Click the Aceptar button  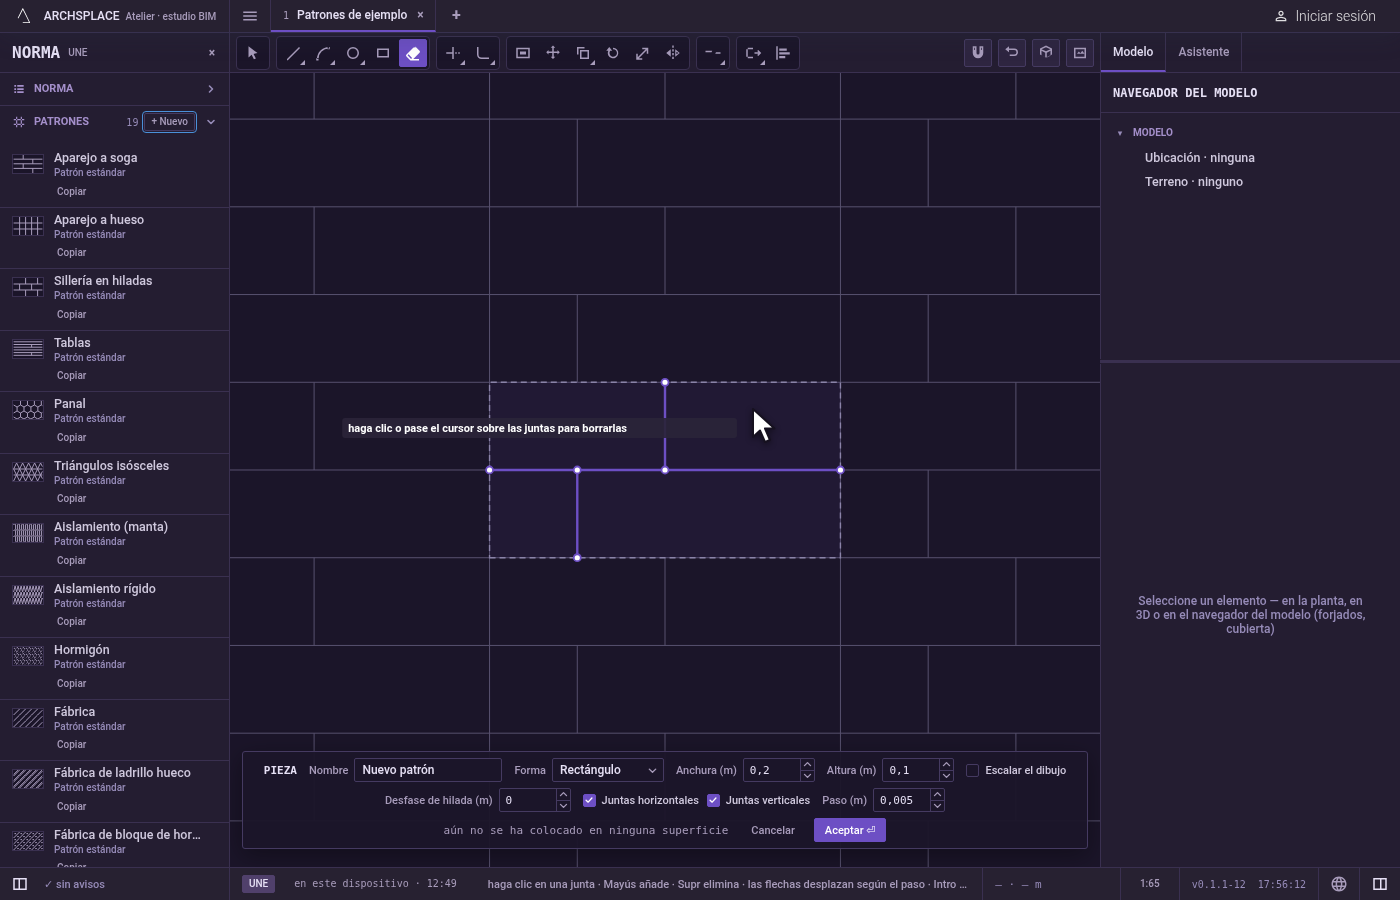850,830
